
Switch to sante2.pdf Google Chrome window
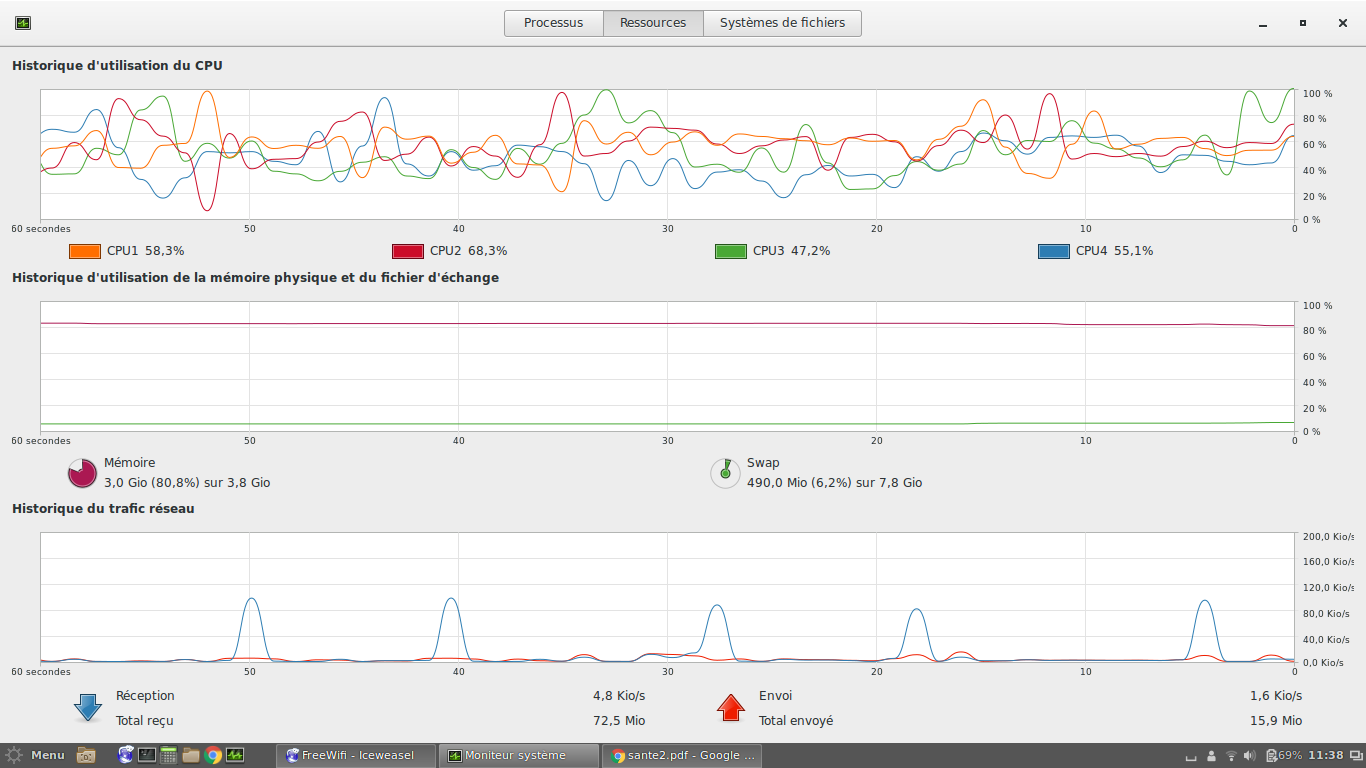point(682,755)
